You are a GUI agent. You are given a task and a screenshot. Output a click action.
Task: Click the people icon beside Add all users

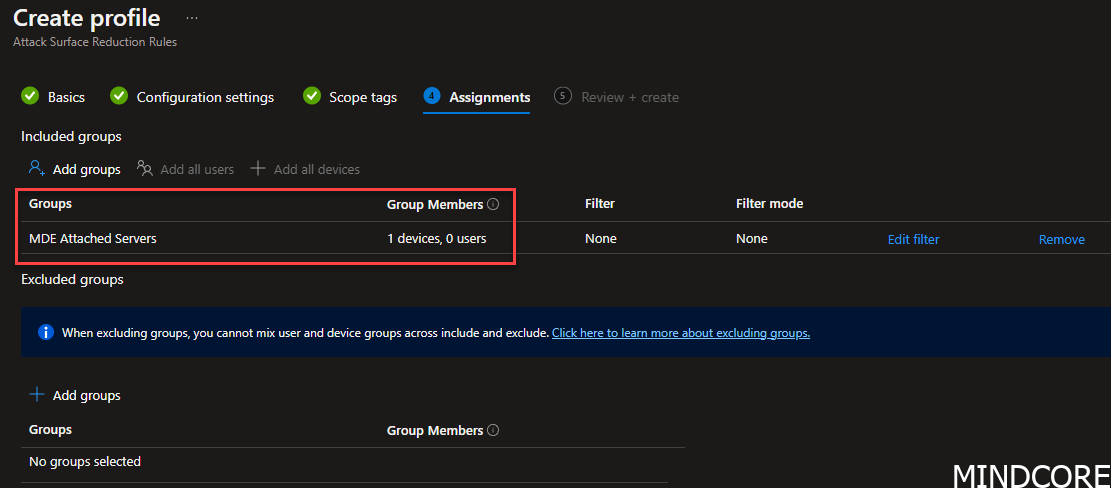click(145, 169)
